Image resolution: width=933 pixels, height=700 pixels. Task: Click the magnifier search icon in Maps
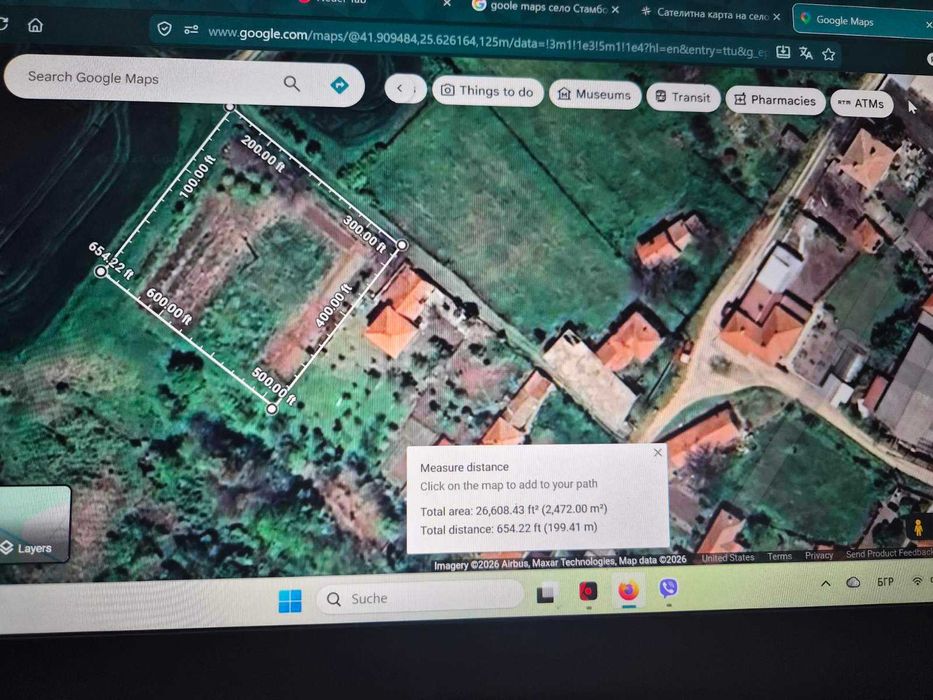tap(292, 83)
